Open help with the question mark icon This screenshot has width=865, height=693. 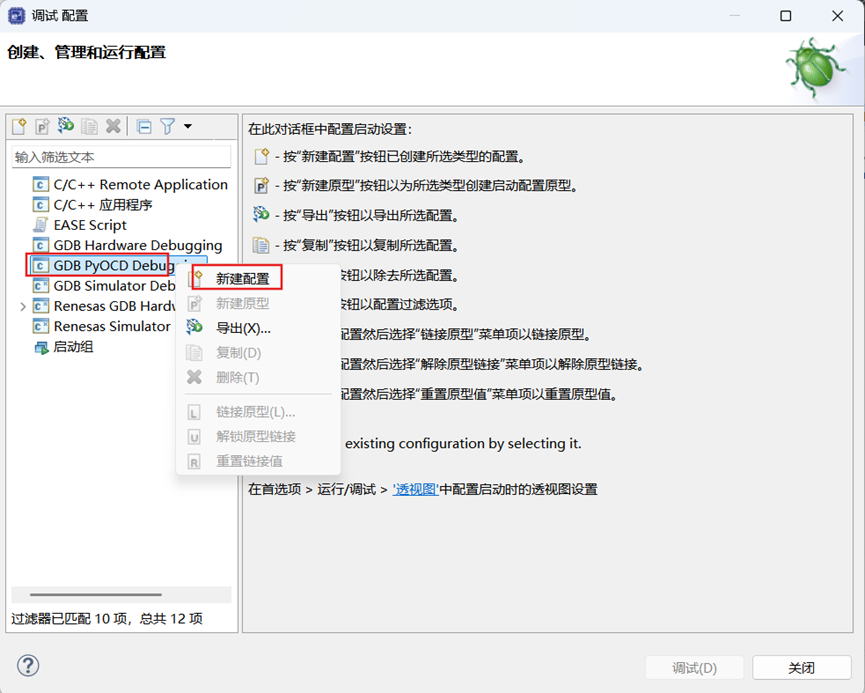(x=28, y=665)
